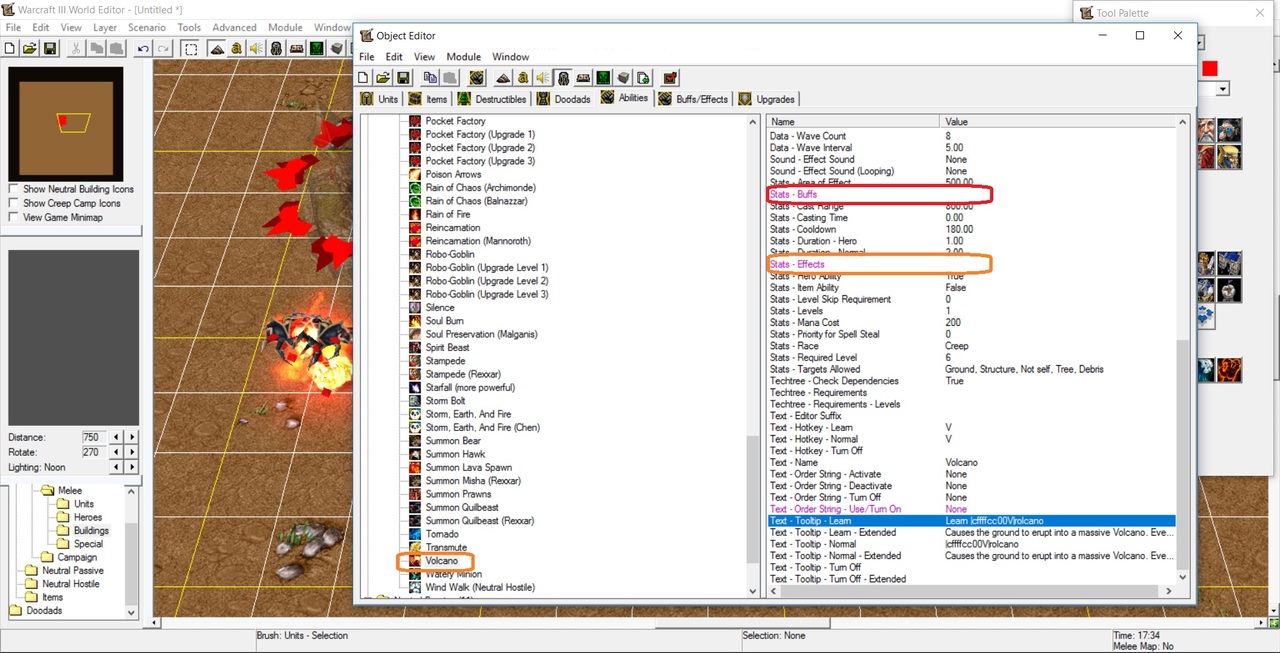Open Layer menu in World Editor
The height and width of the screenshot is (653, 1280).
click(x=105, y=28)
